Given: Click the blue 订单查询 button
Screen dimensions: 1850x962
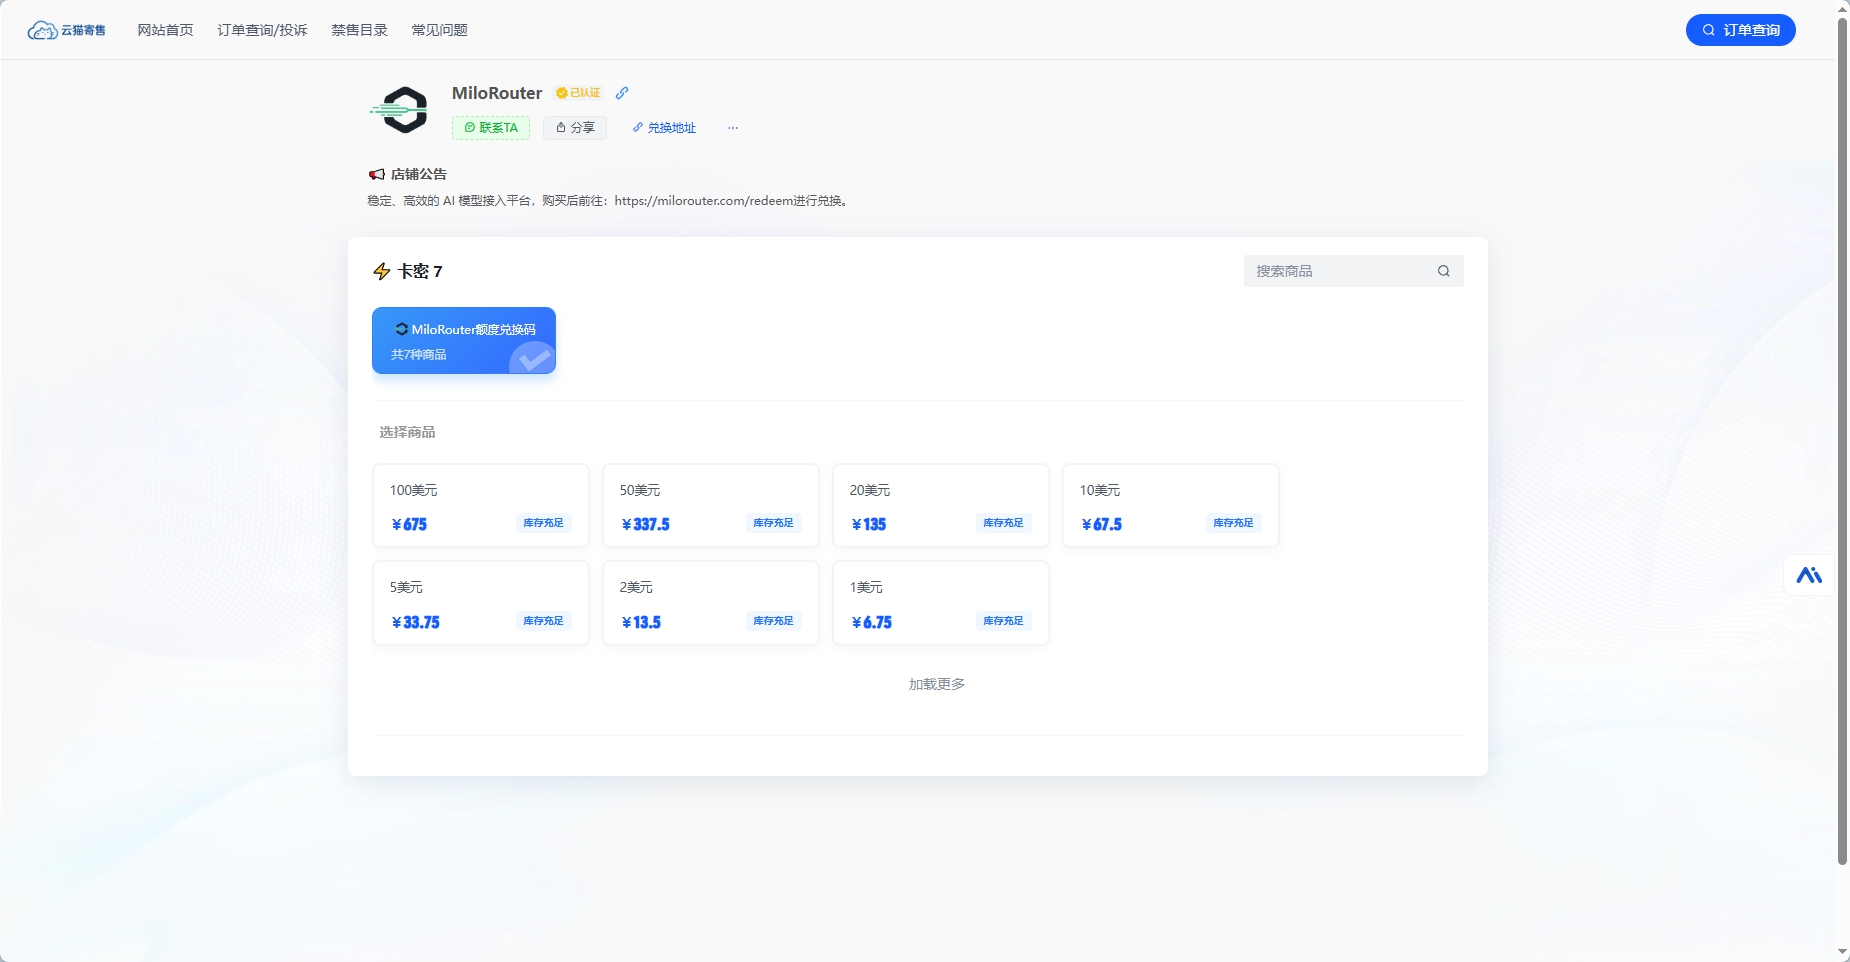Looking at the screenshot, I should pos(1741,30).
